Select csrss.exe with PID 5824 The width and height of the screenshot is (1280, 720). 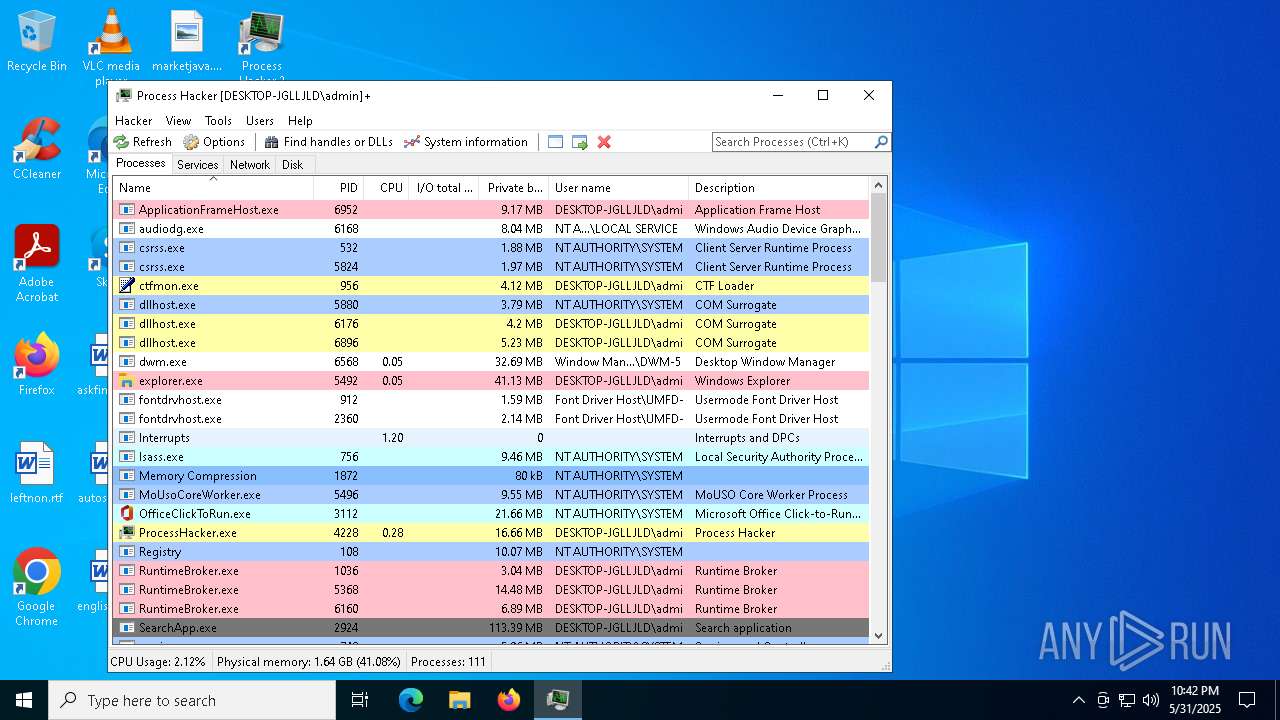click(491, 267)
